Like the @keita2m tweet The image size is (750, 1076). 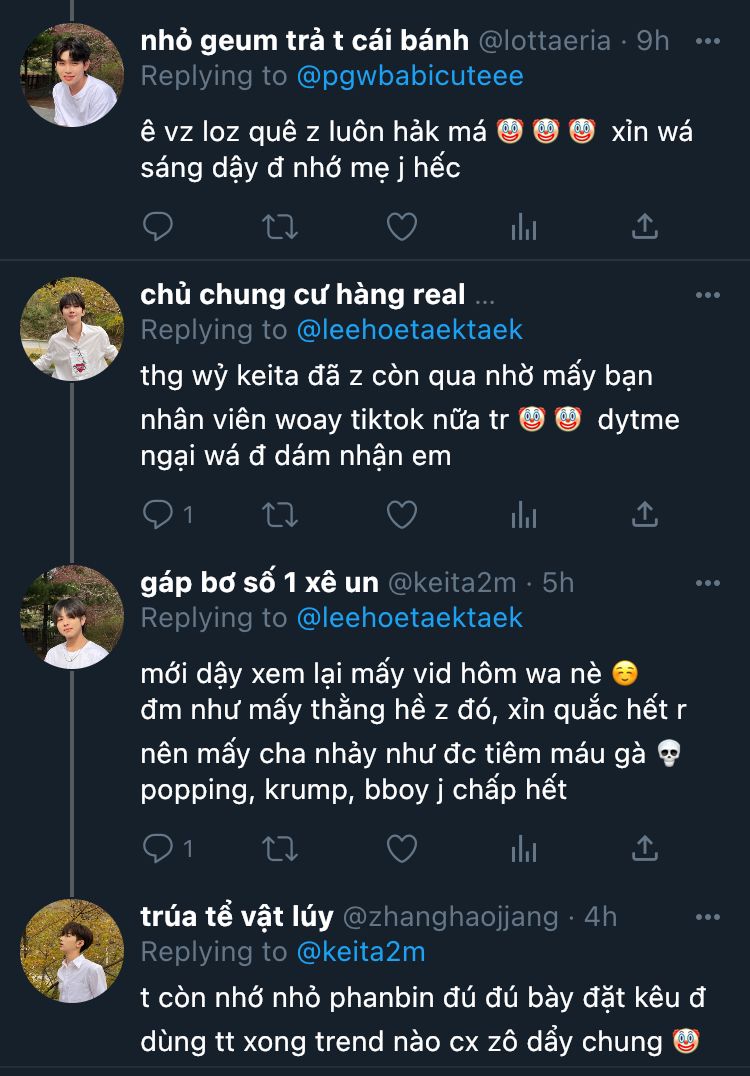coord(401,849)
